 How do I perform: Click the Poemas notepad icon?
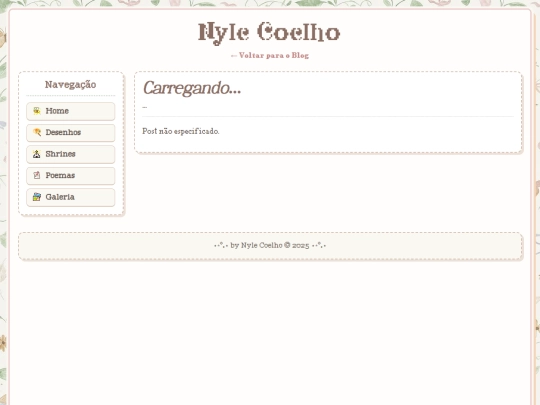coord(37,175)
